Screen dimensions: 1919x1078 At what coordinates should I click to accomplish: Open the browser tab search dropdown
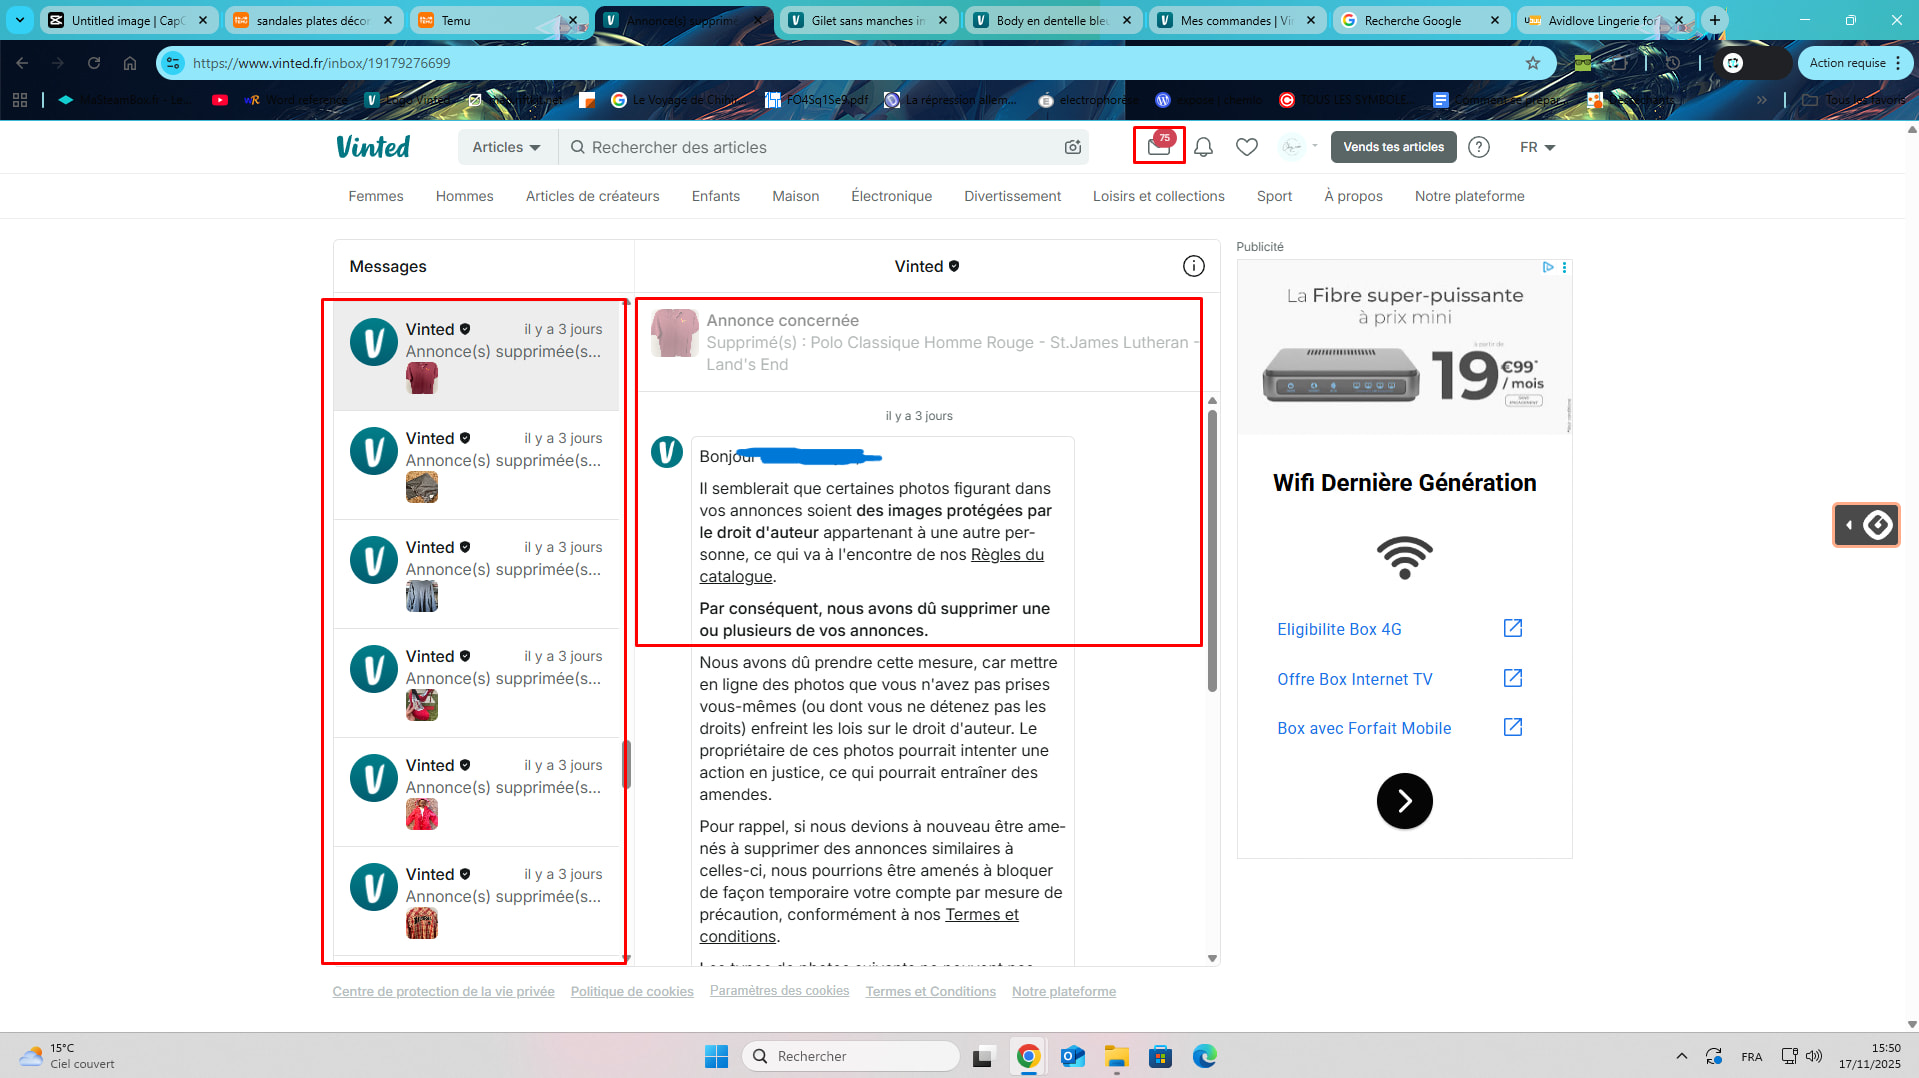[x=20, y=20]
